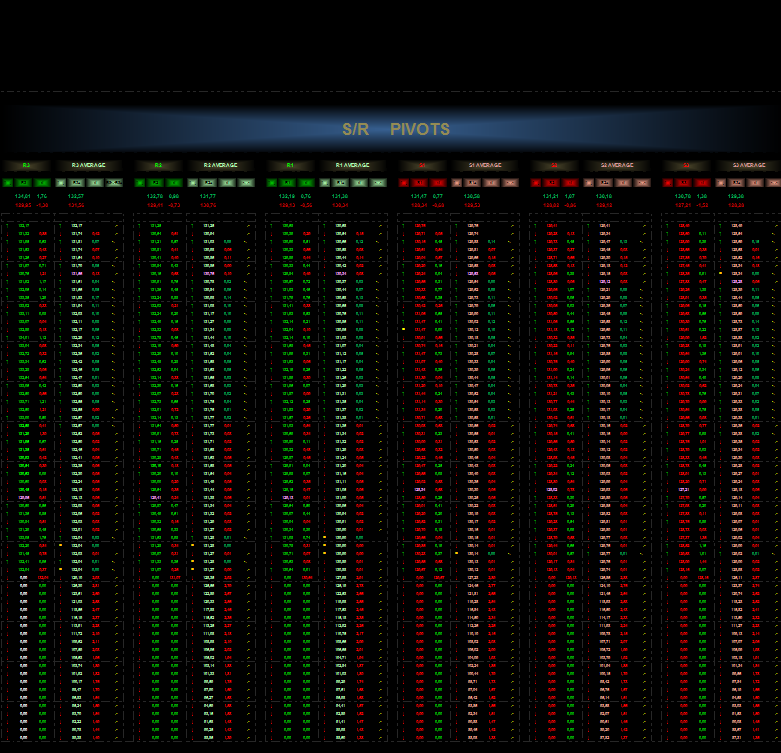Click the green value 132,70
The image size is (781, 753).
(154, 196)
